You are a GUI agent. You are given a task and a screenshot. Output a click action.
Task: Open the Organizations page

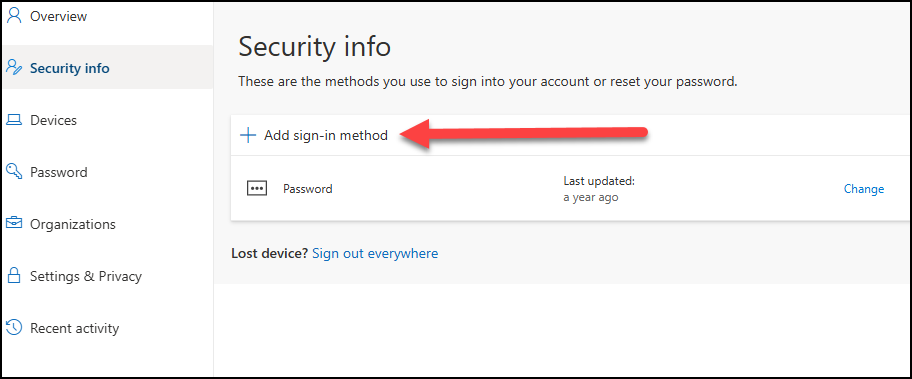coord(73,224)
